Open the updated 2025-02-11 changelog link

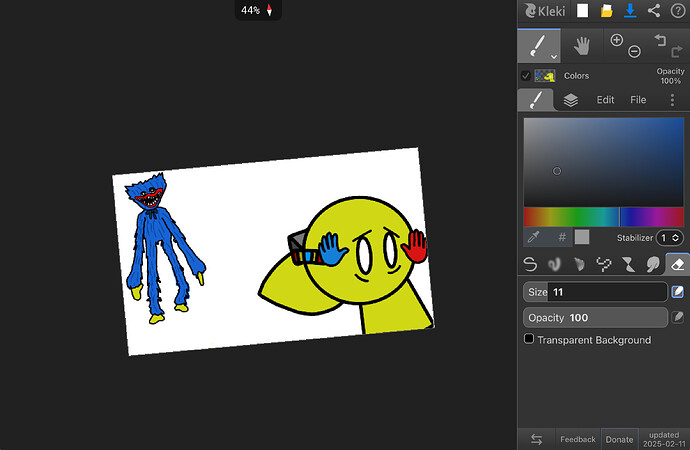point(664,439)
